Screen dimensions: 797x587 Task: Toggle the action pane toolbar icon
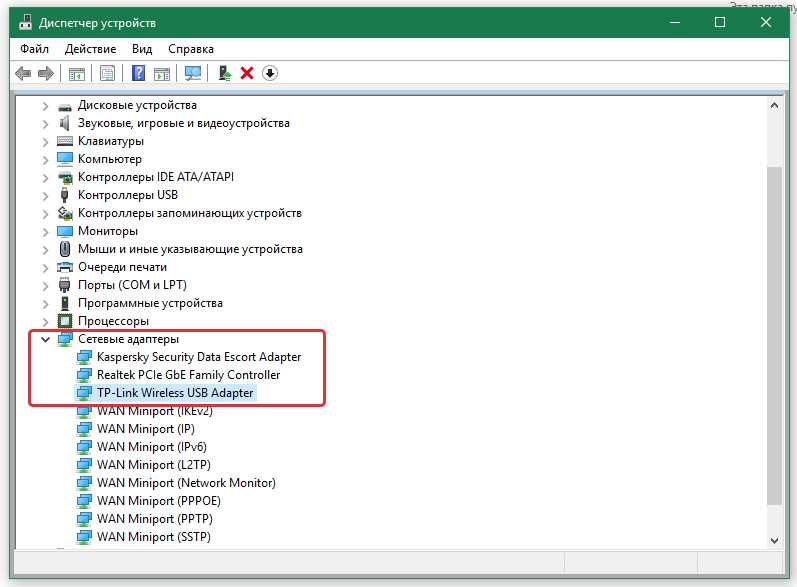coord(162,74)
